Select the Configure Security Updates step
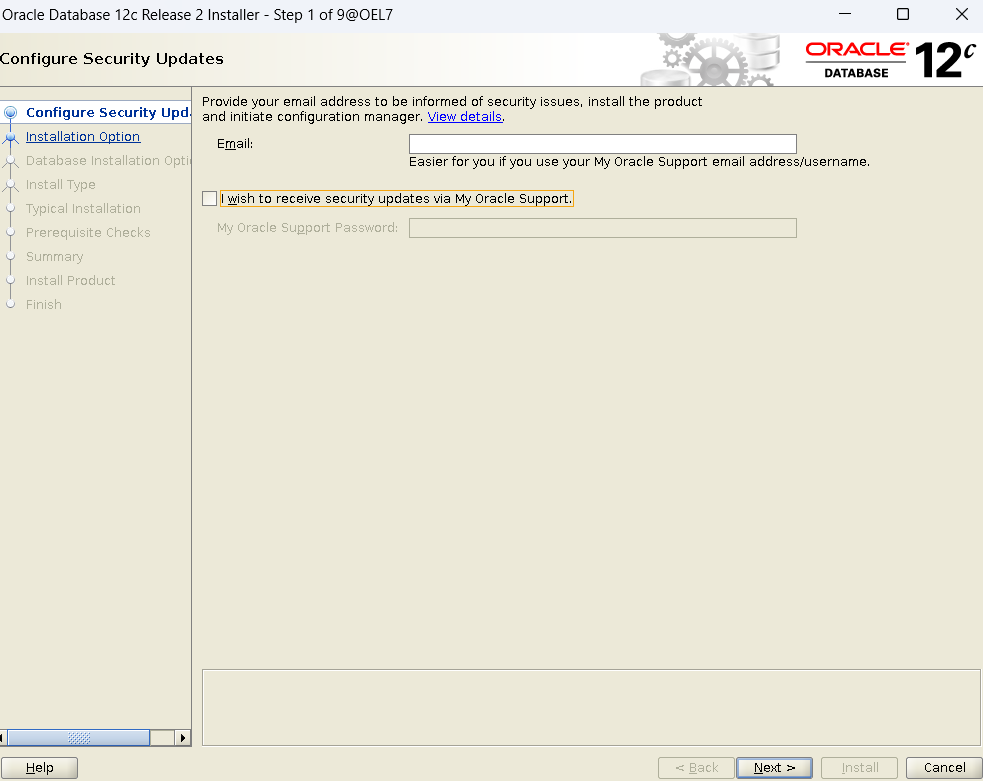Image resolution: width=983 pixels, height=781 pixels. click(x=108, y=112)
